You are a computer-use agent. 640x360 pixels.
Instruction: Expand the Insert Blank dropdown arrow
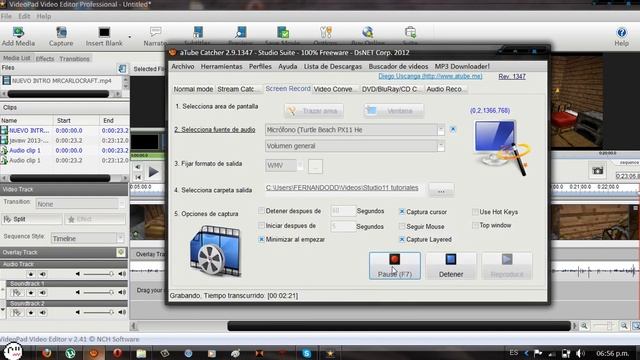(130, 37)
